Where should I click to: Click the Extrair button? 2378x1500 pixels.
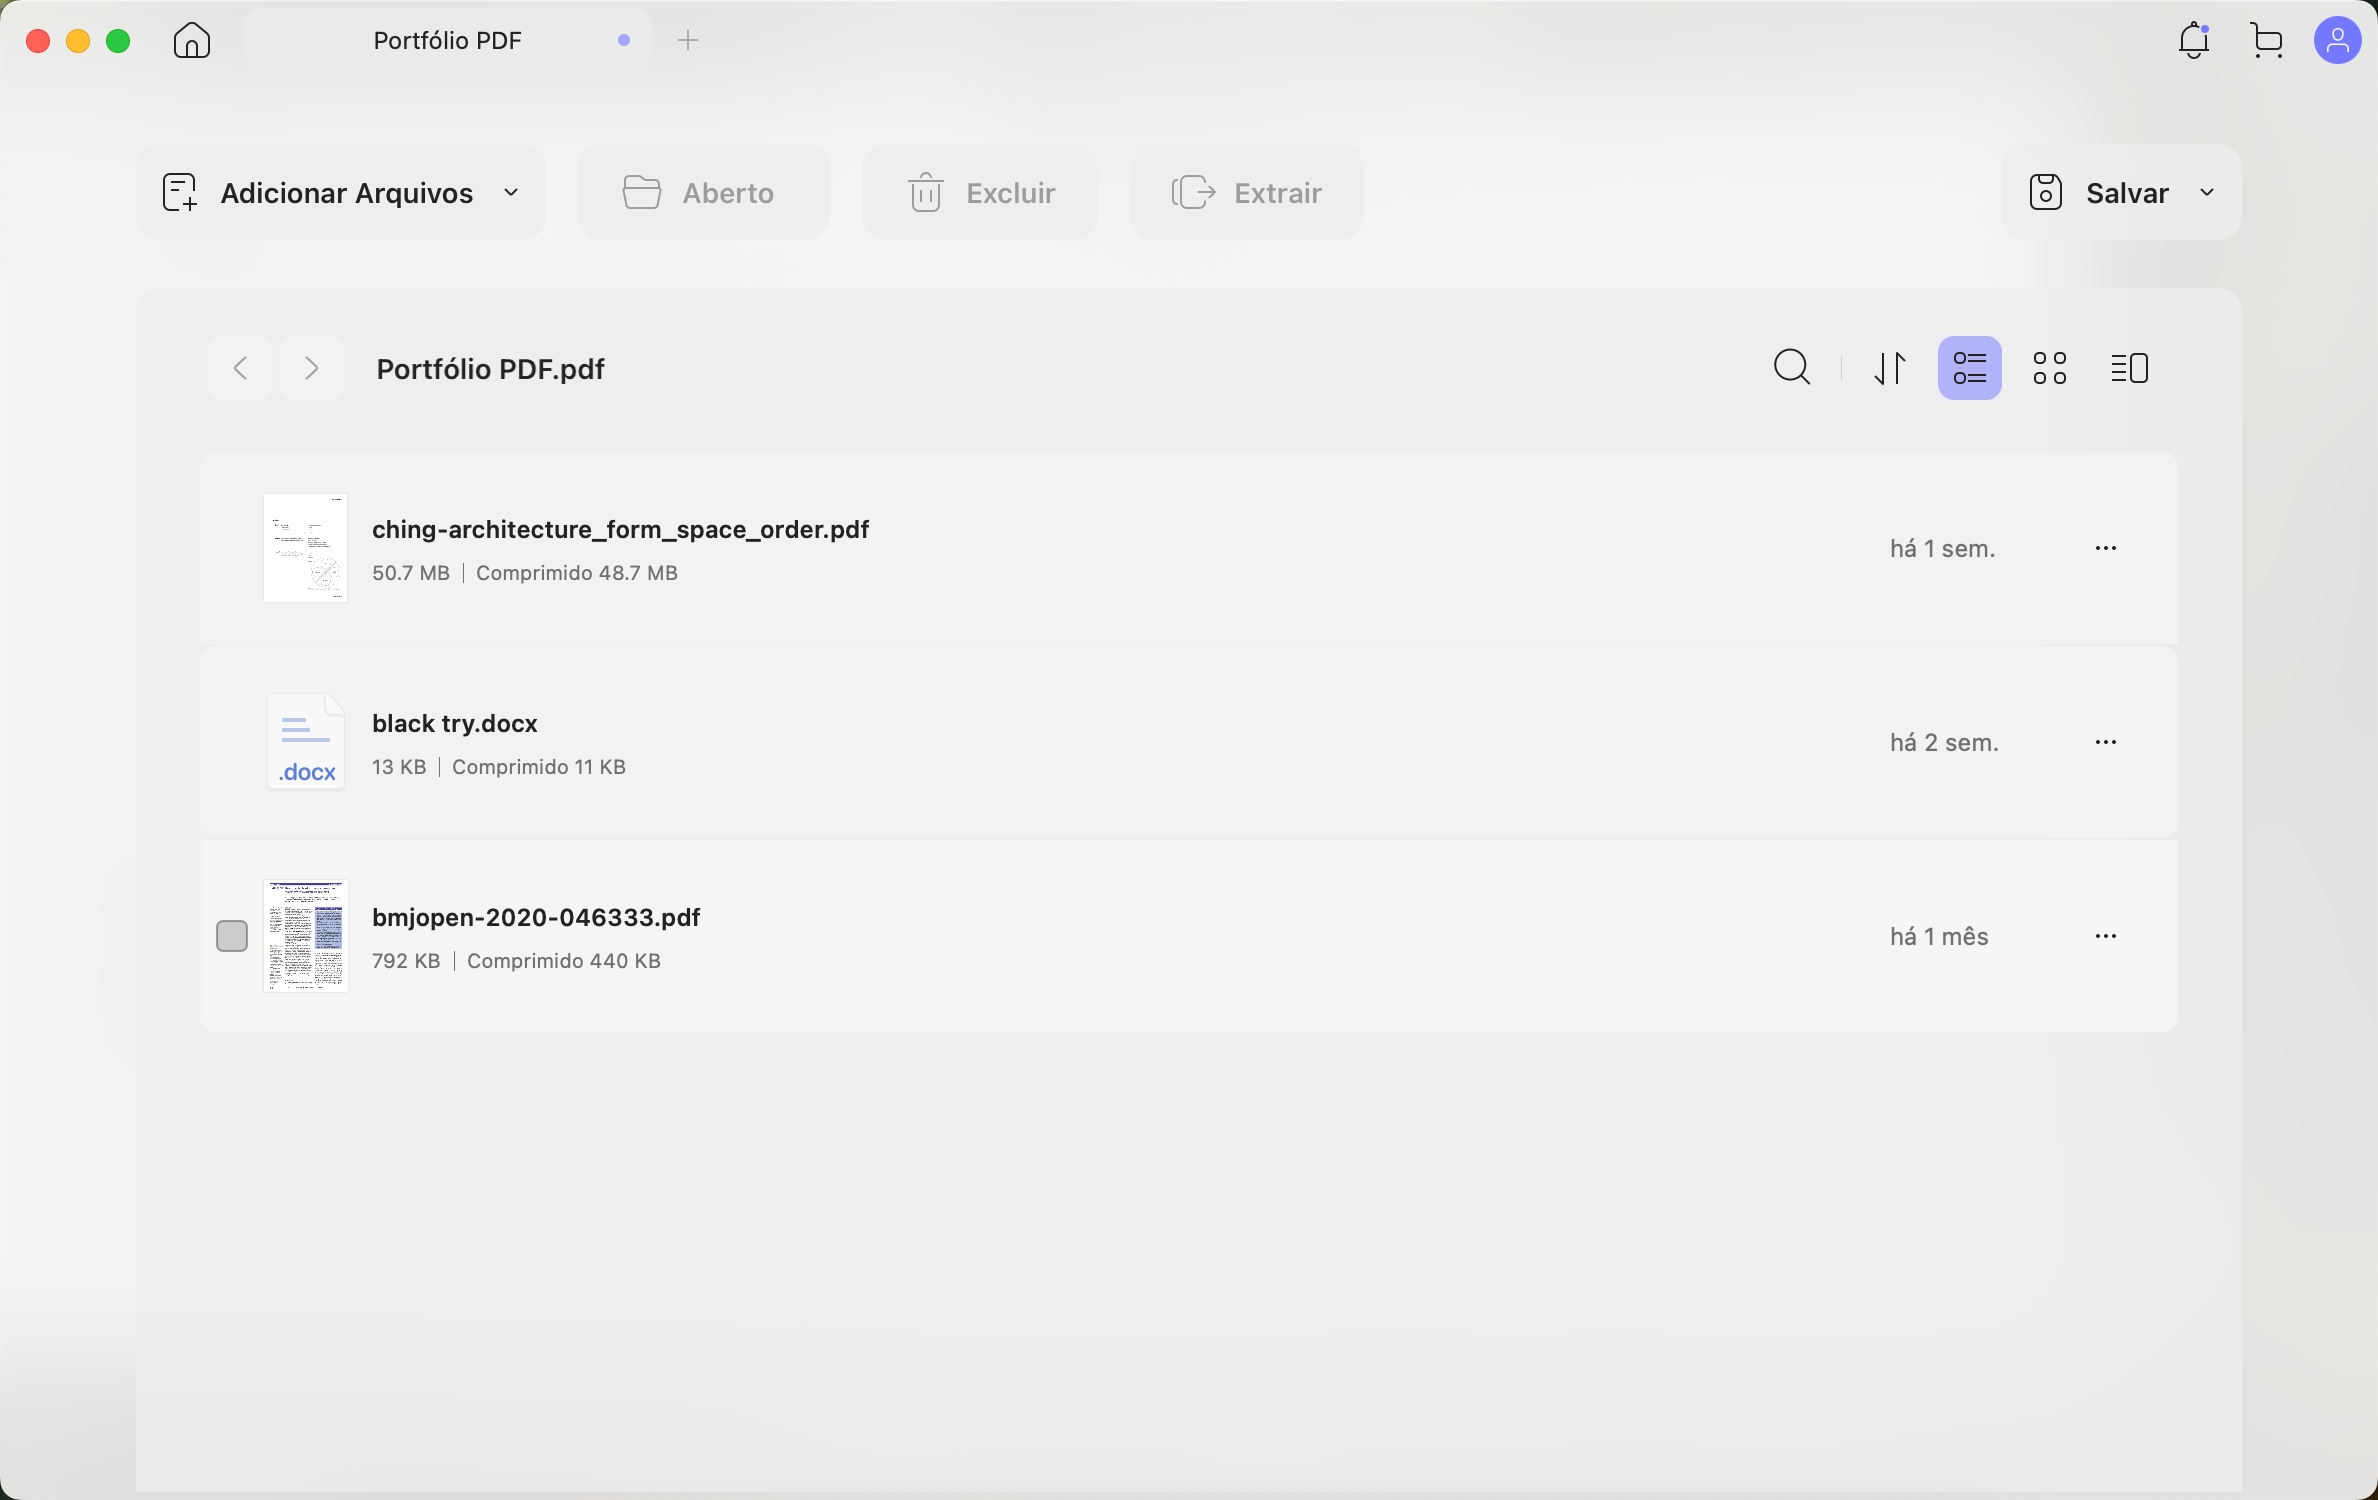[x=1246, y=192]
